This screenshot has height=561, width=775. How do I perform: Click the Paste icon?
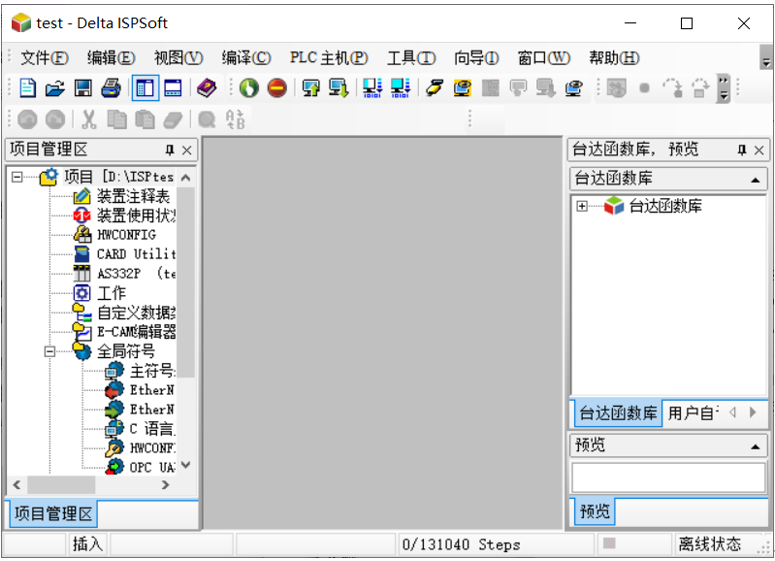point(145,120)
